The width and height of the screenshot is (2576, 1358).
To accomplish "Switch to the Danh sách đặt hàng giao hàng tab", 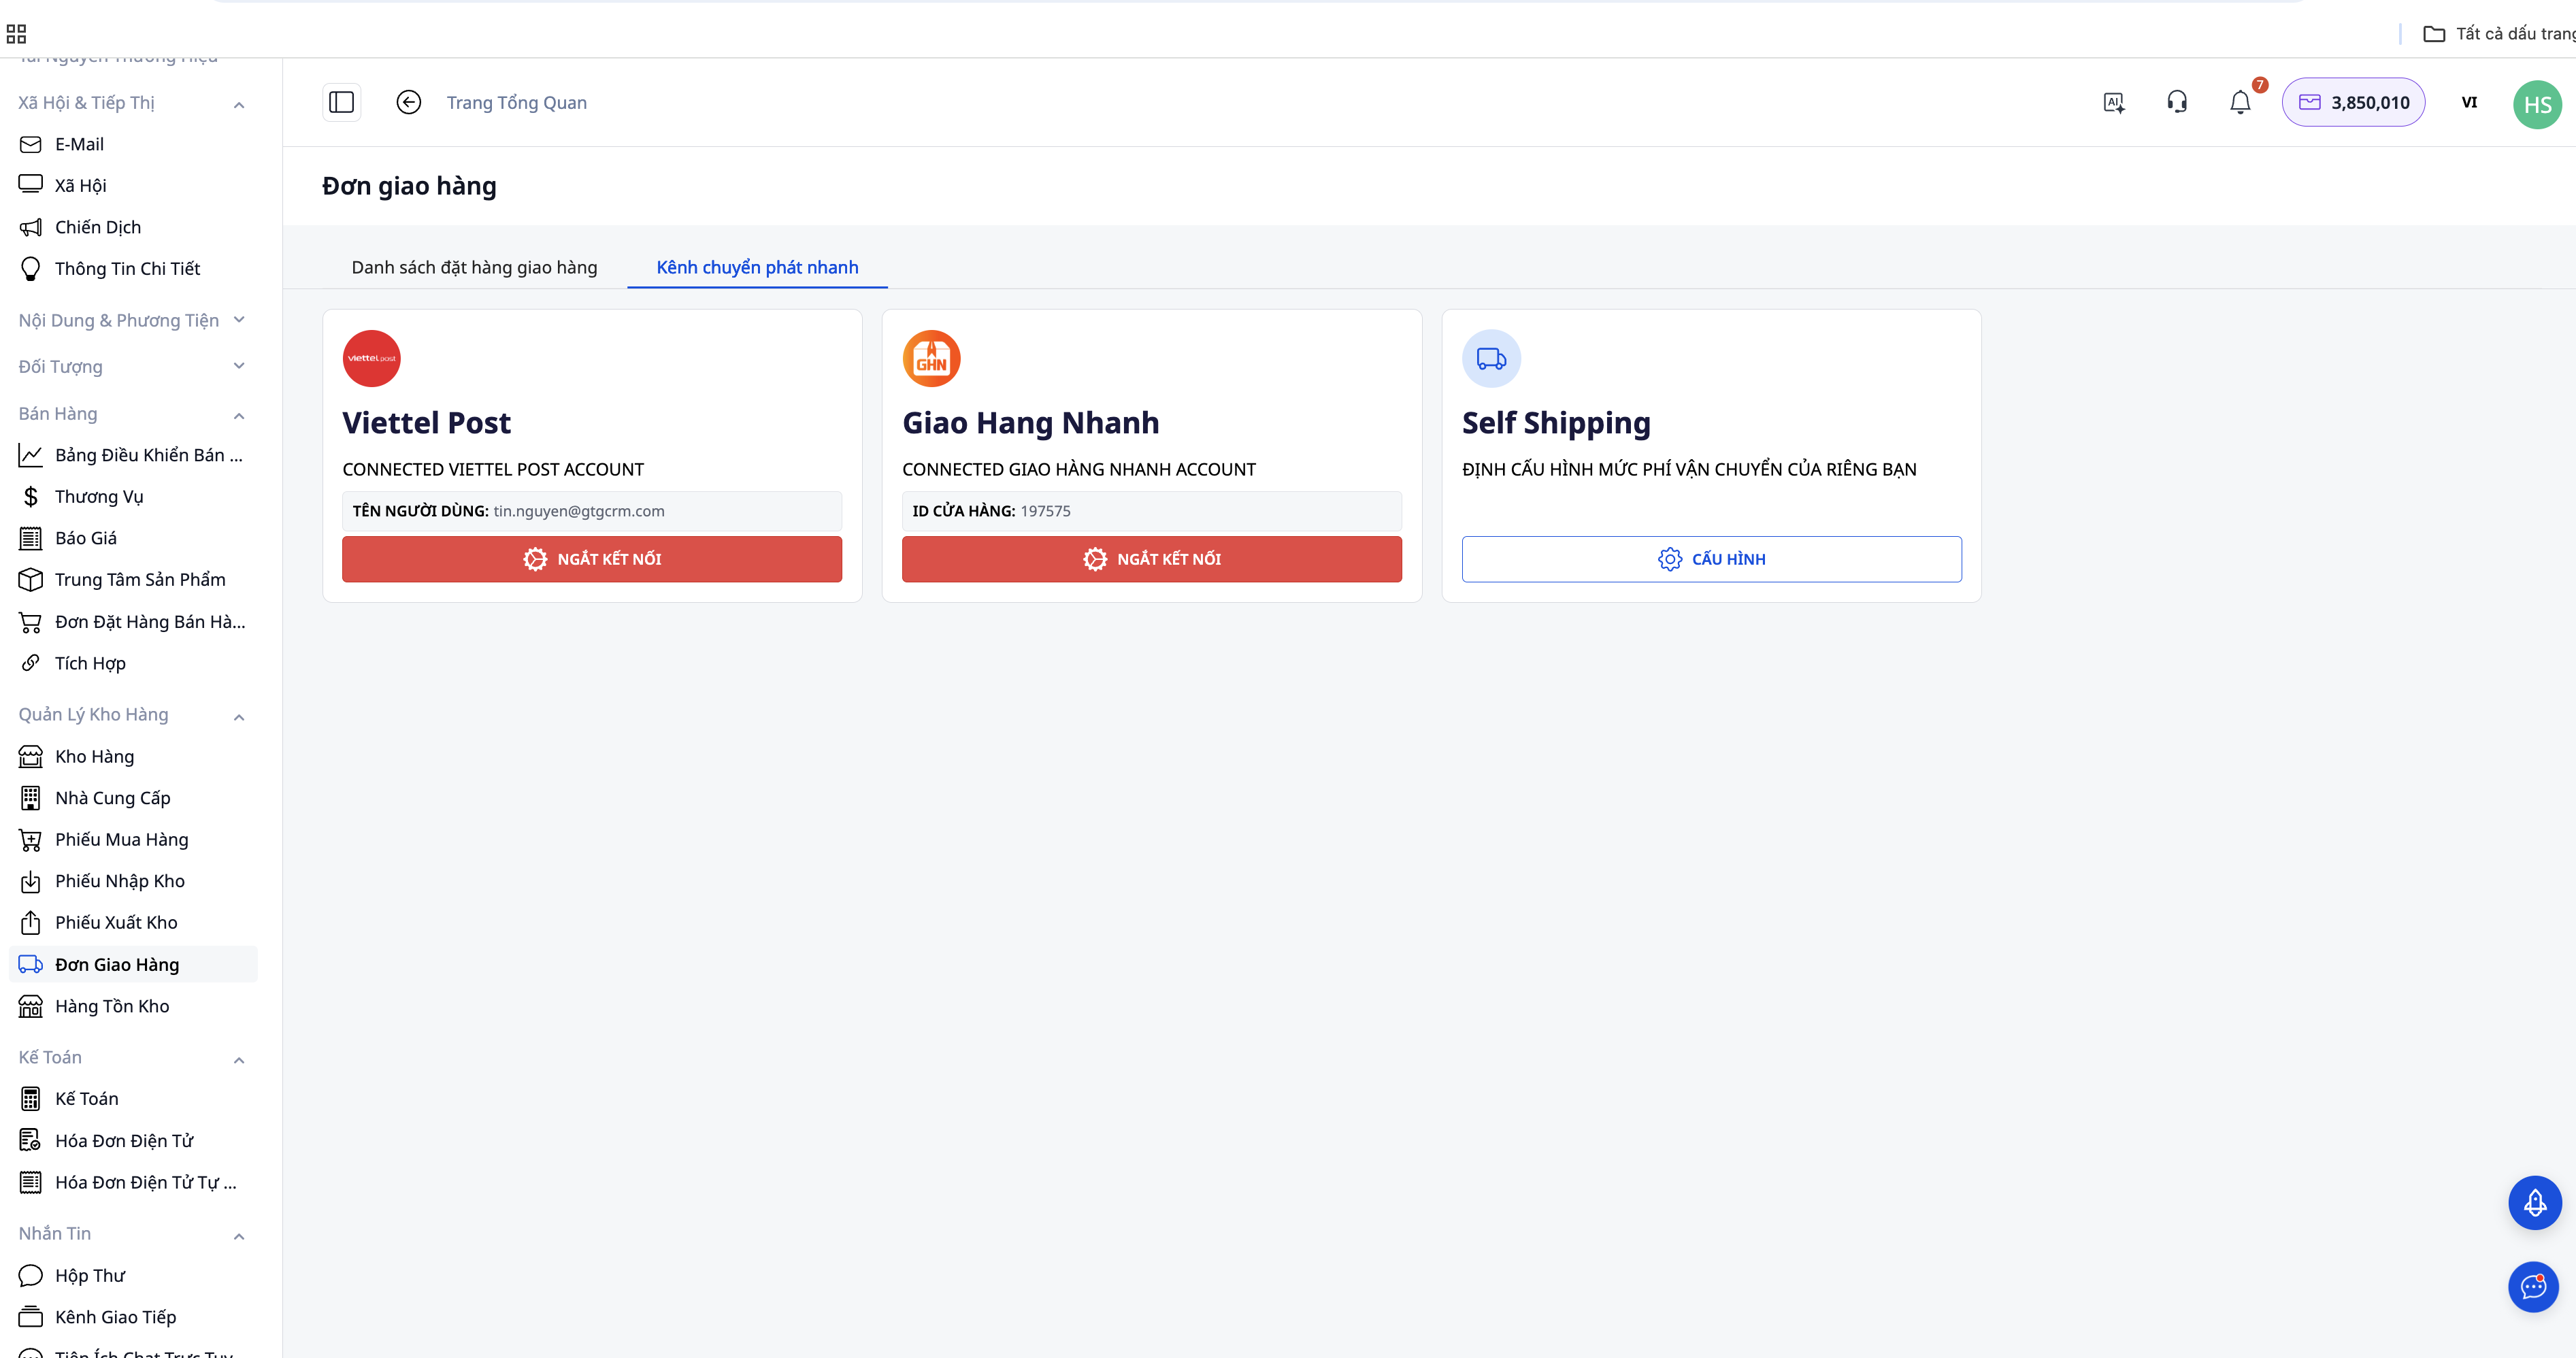I will [474, 267].
